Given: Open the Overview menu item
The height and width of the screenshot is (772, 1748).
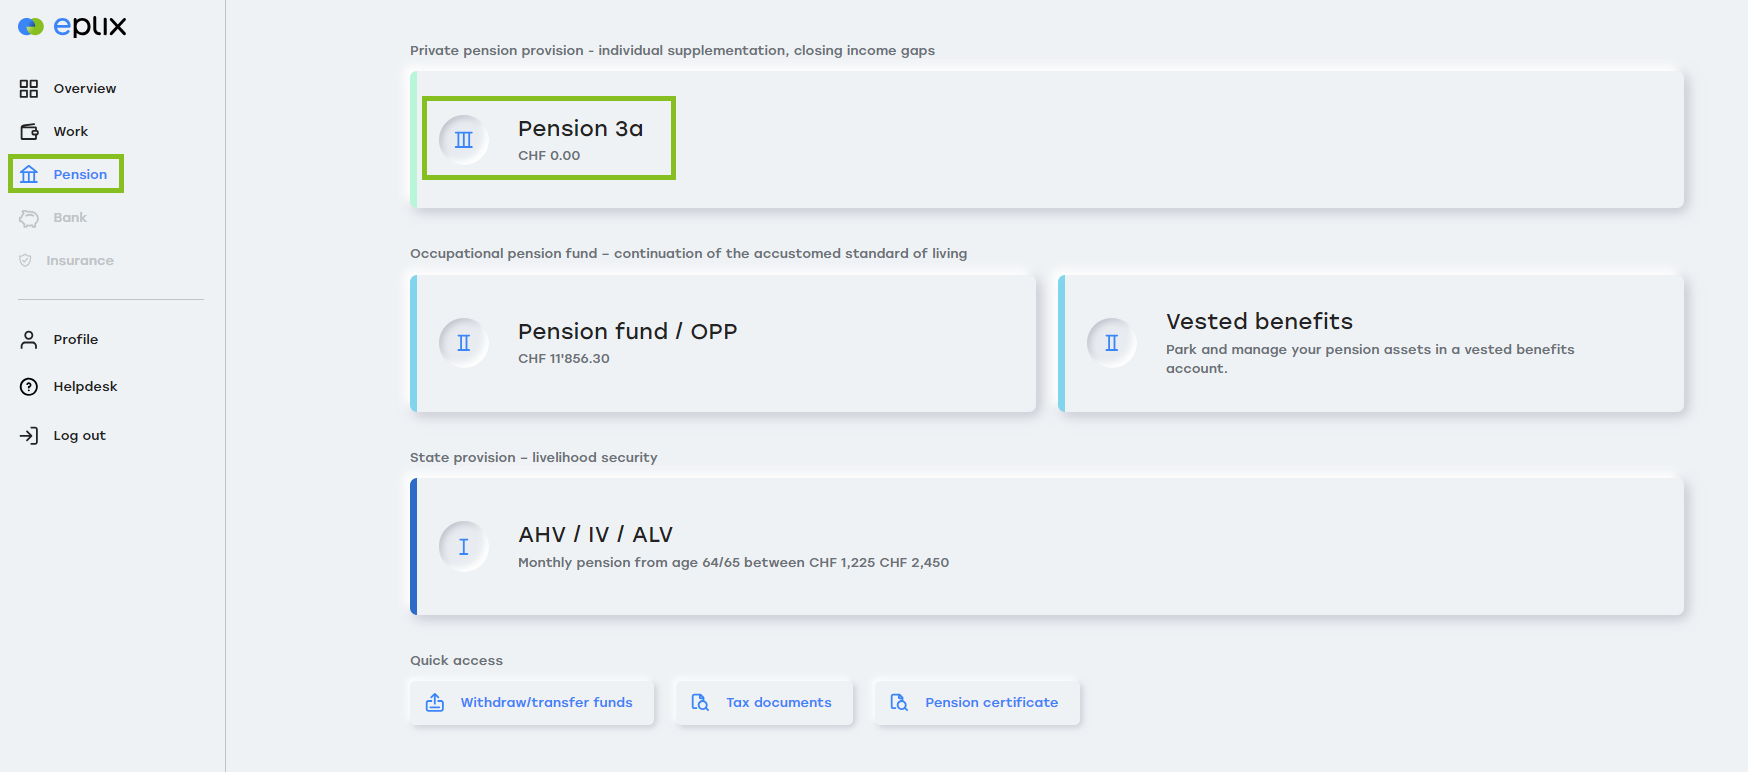Looking at the screenshot, I should tap(84, 89).
